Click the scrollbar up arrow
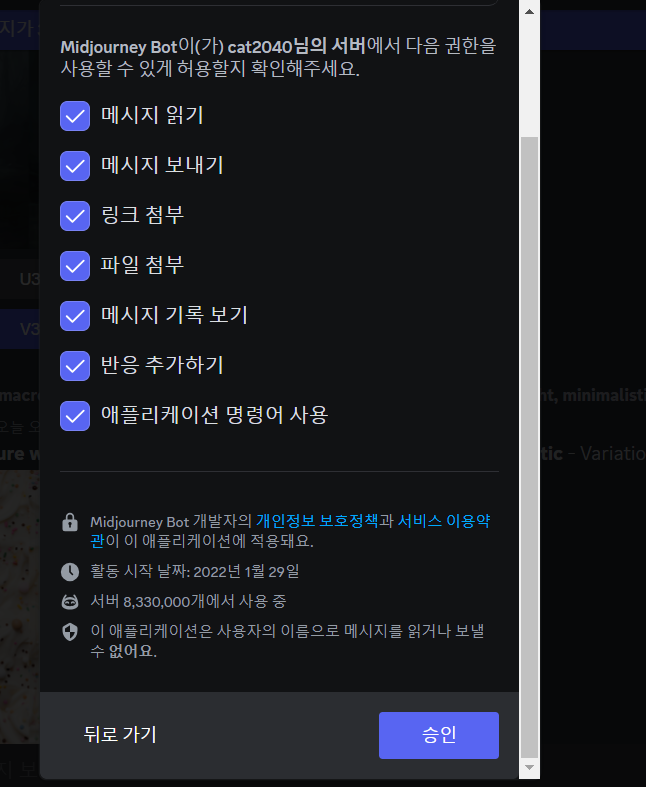Screen dimensions: 646x787 [x=529, y=11]
